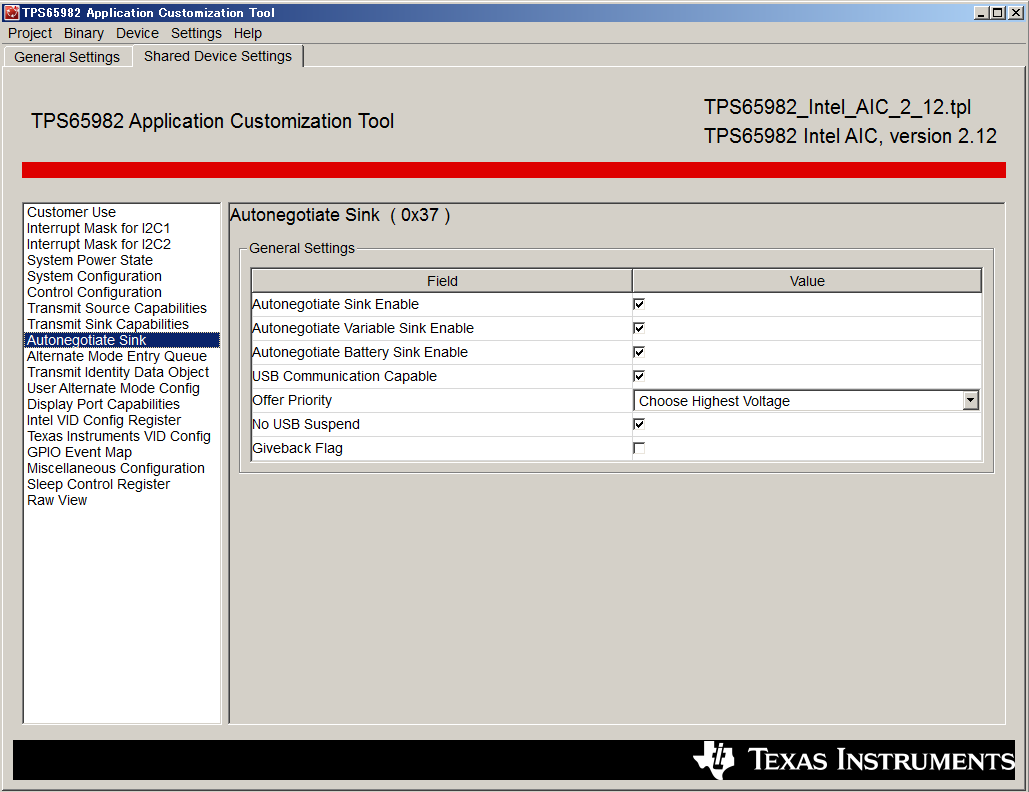Maximize the application window
1029x792 pixels.
click(998, 12)
